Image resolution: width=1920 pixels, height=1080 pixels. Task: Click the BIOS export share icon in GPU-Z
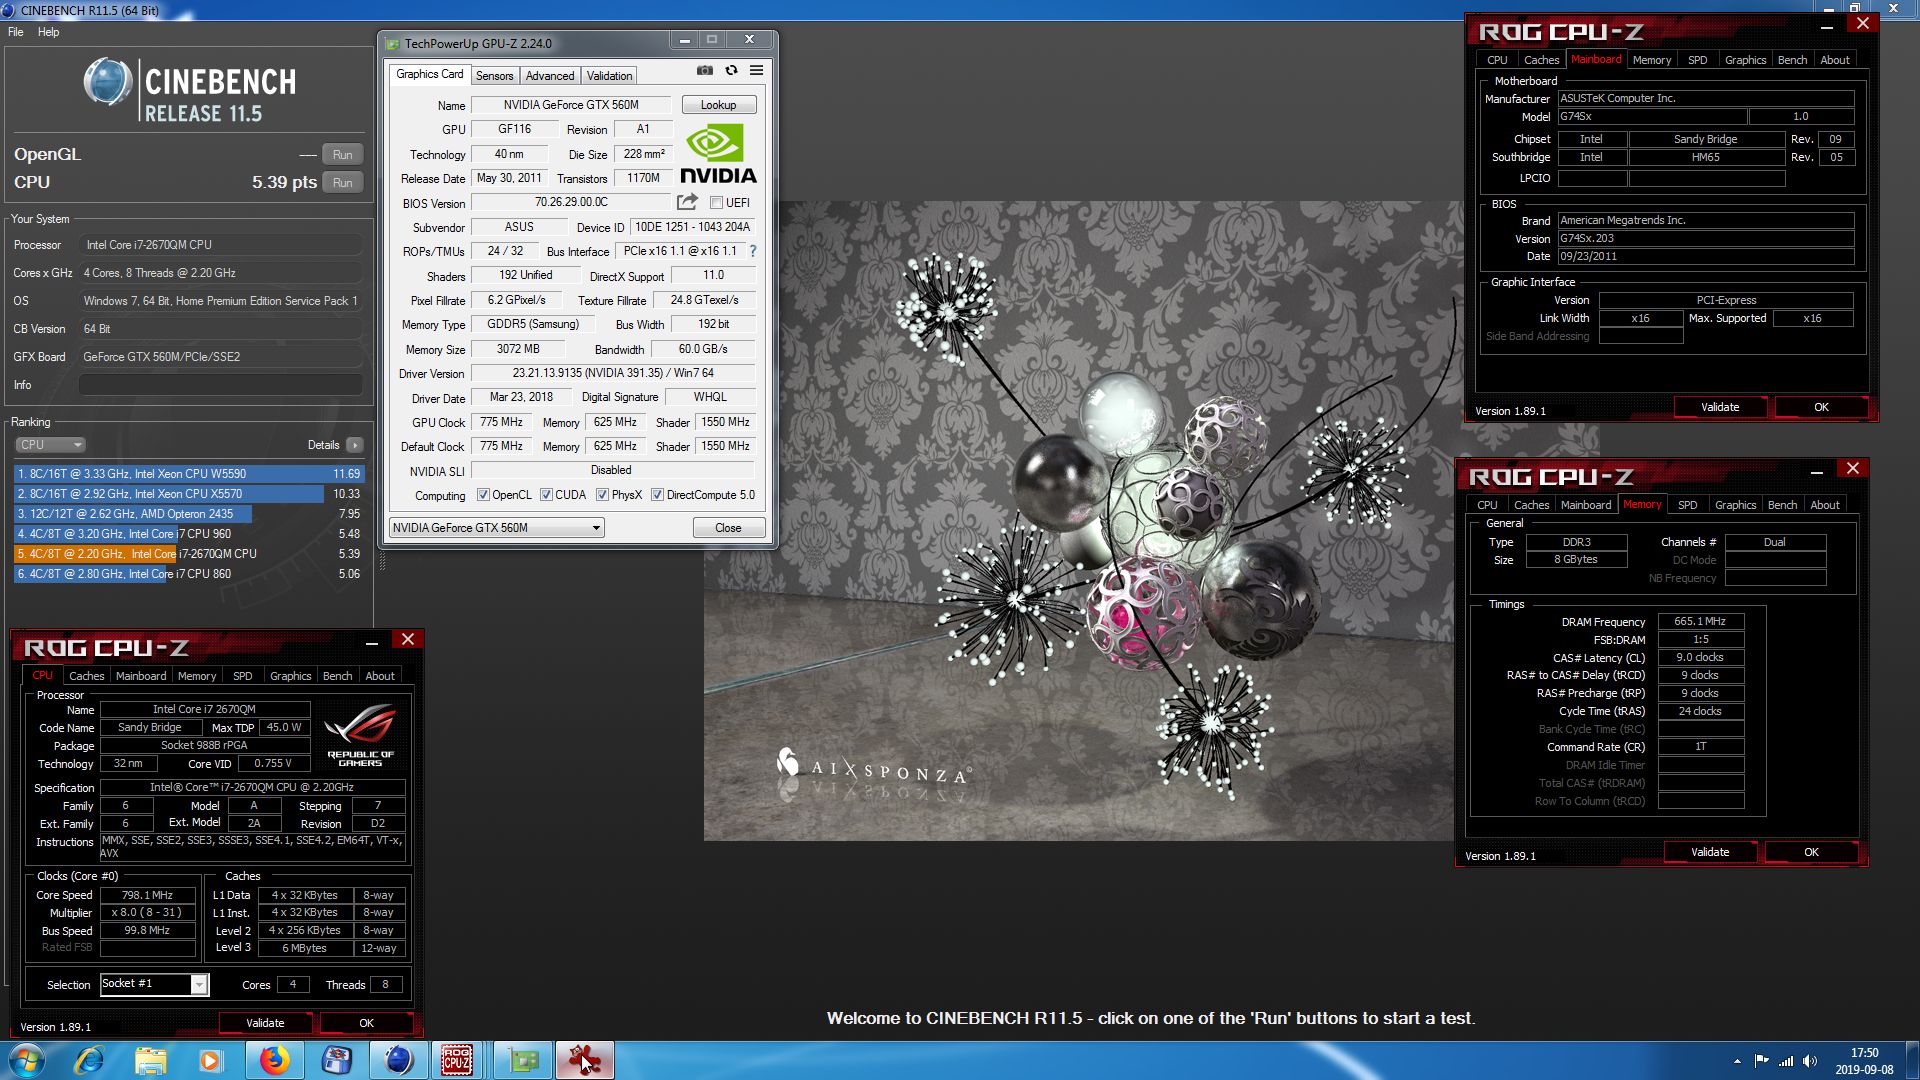tap(687, 202)
